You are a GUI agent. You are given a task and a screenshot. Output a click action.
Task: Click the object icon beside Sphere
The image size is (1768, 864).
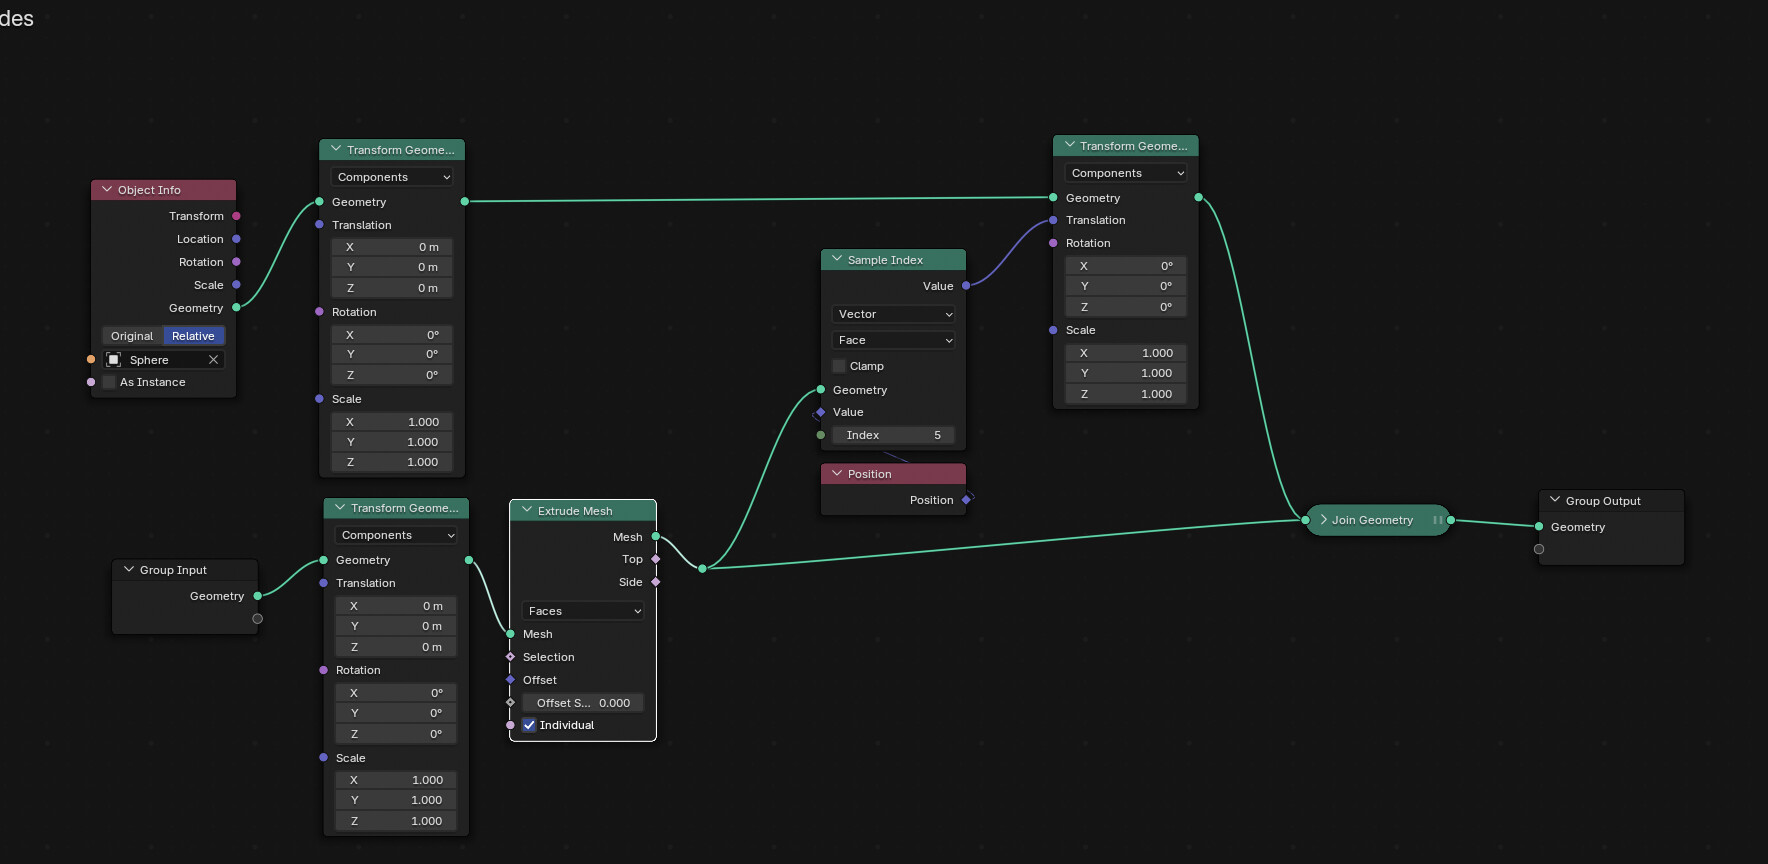(x=114, y=360)
